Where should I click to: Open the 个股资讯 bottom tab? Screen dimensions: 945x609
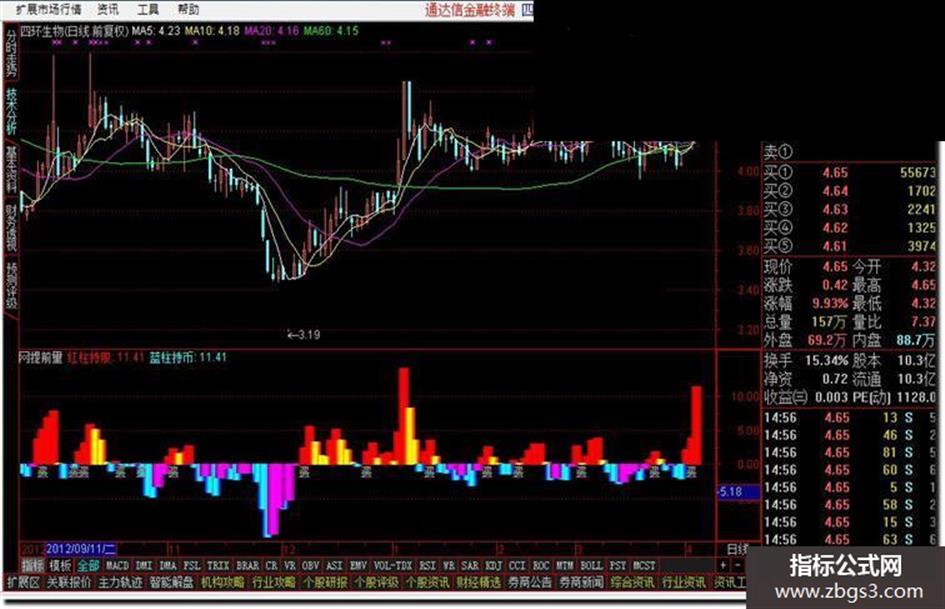point(428,582)
